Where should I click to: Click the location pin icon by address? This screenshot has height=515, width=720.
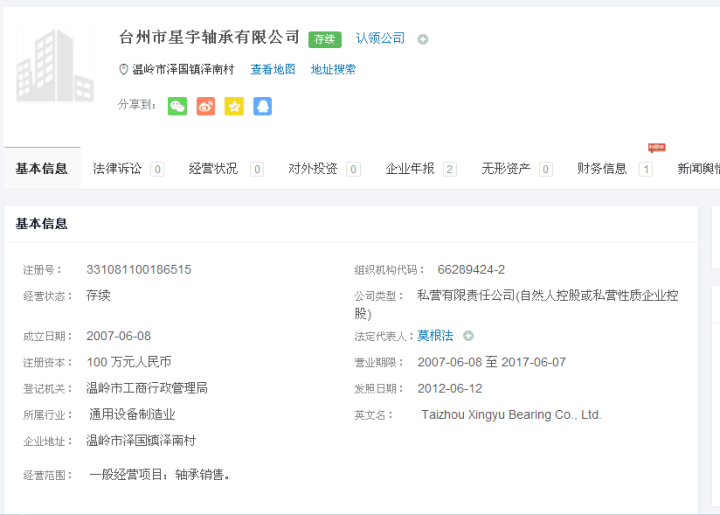[124, 70]
